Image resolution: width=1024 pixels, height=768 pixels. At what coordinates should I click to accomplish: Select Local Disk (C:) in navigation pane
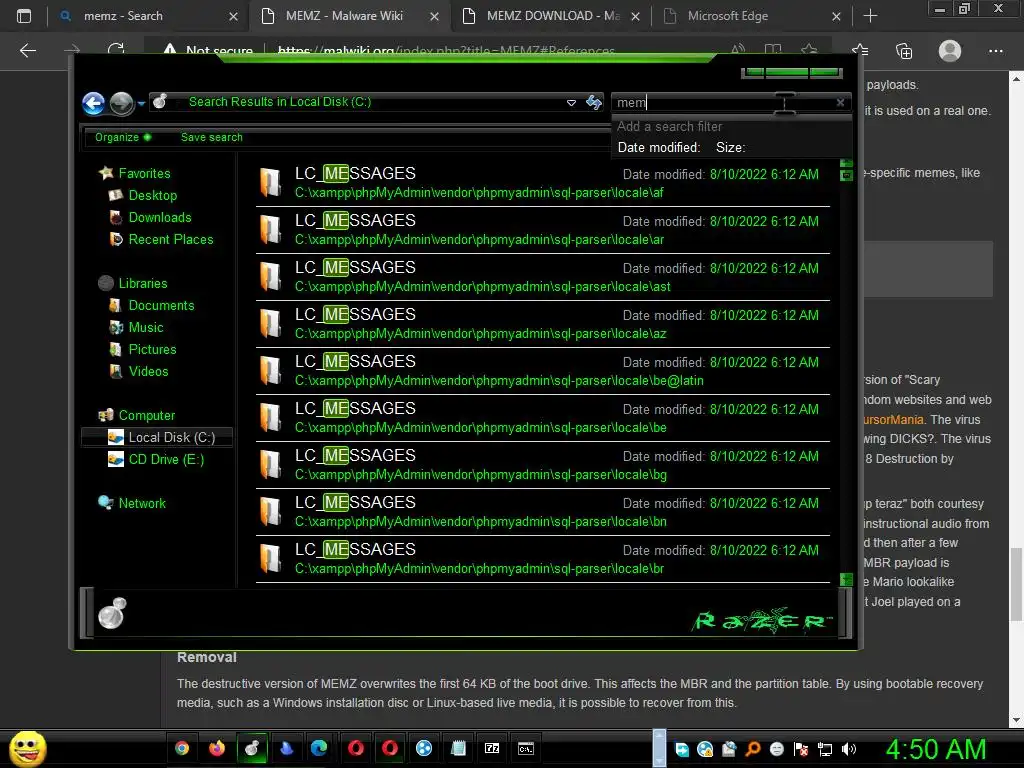click(x=157, y=438)
